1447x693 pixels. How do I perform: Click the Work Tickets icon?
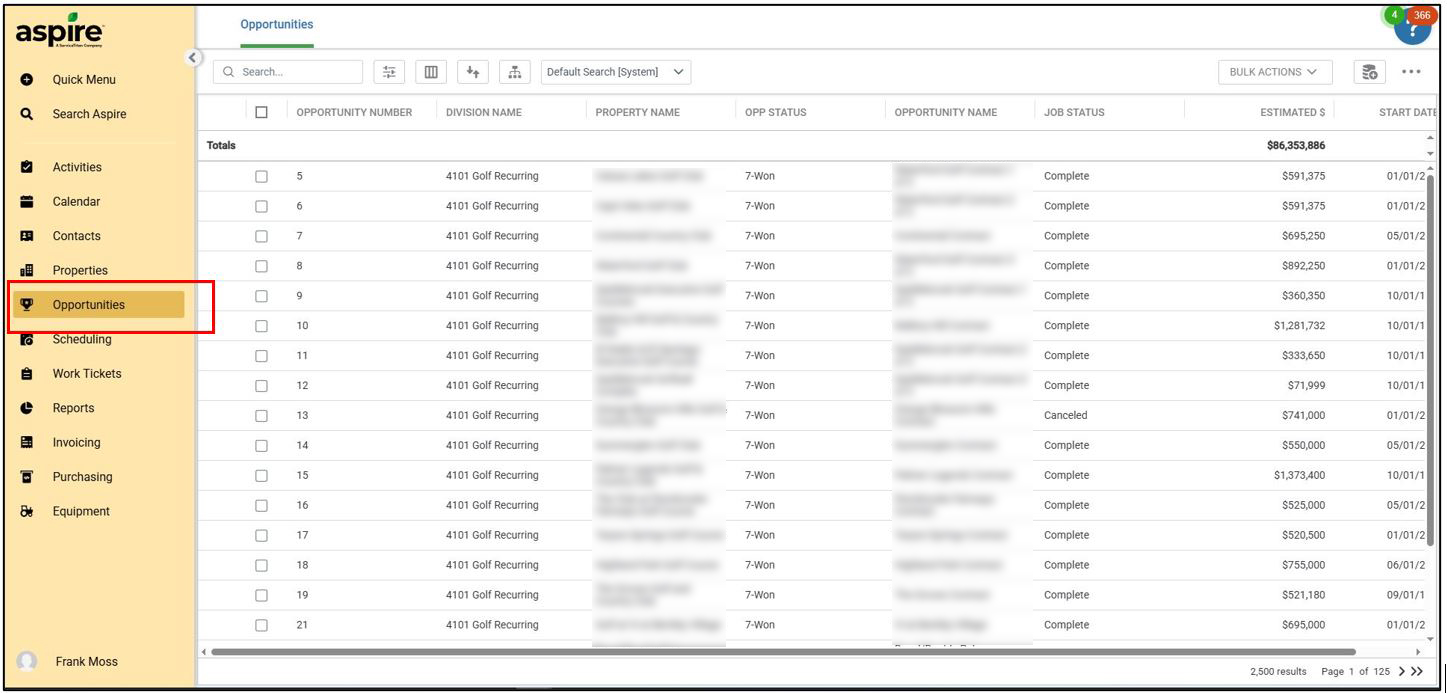point(27,374)
